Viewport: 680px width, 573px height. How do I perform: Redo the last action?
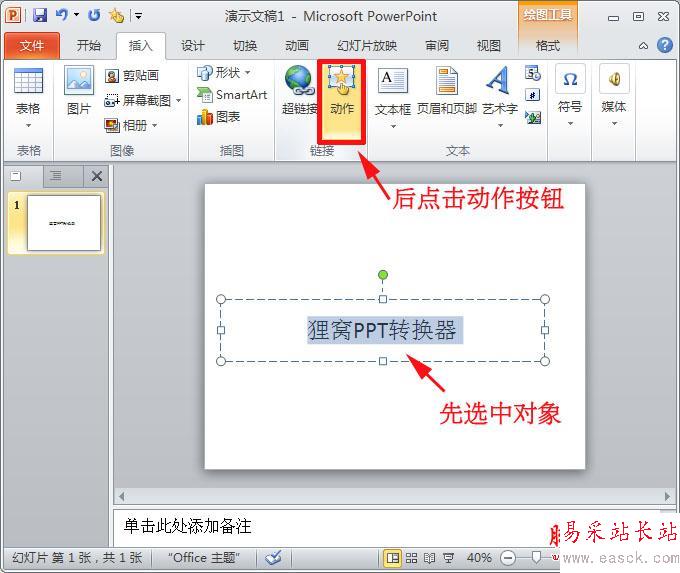(94, 16)
